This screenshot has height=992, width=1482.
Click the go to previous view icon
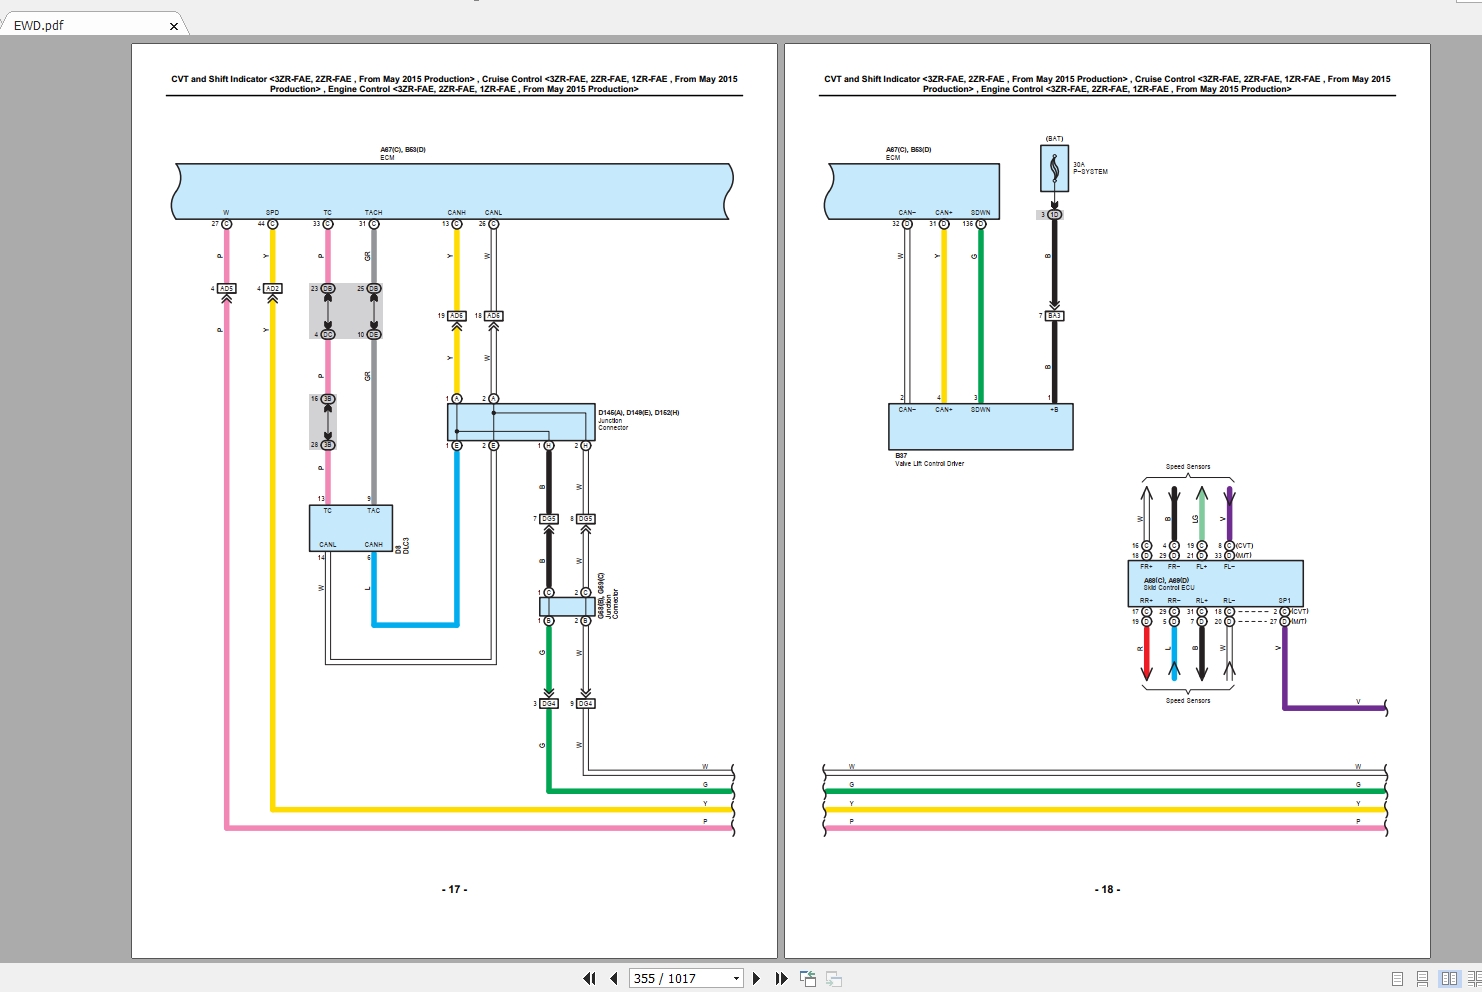coord(808,978)
